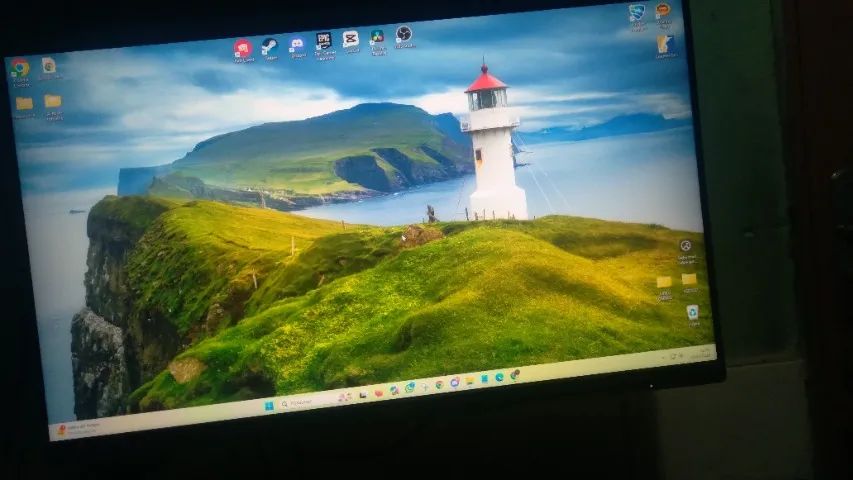Open the weather widget on the taskbar
The height and width of the screenshot is (480, 853).
point(79,429)
